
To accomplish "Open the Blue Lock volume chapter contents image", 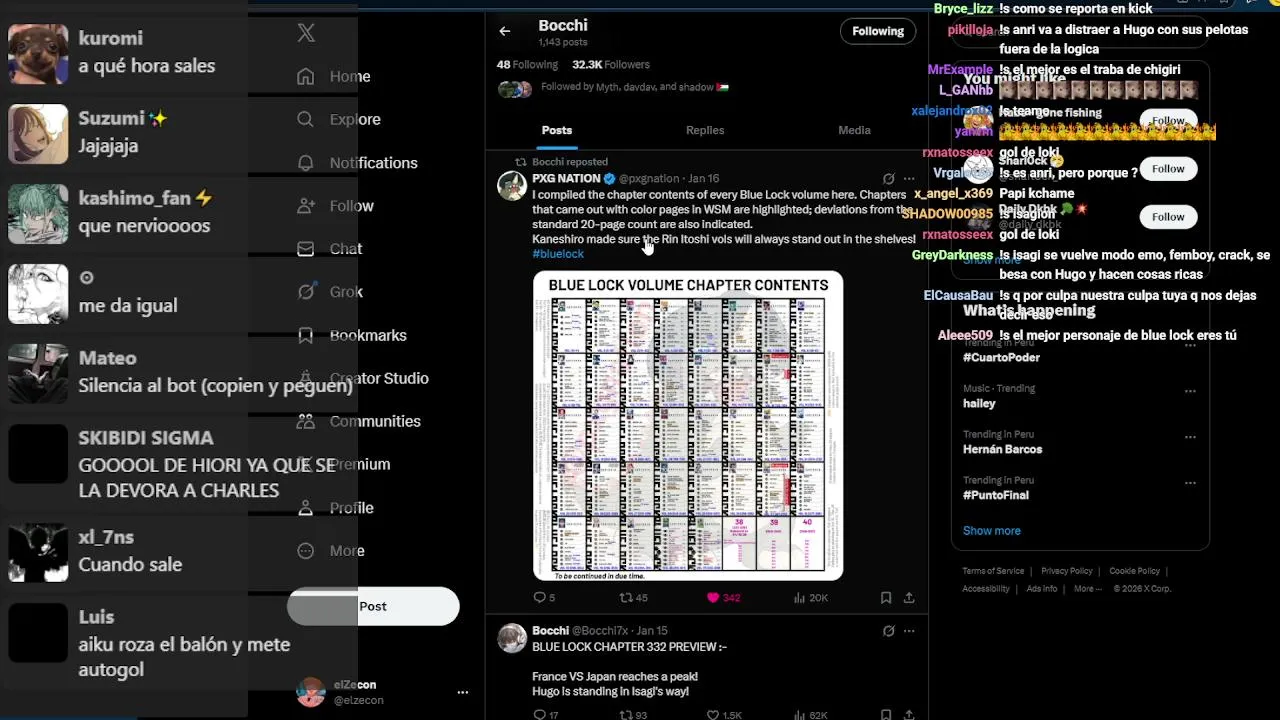I will [688, 425].
